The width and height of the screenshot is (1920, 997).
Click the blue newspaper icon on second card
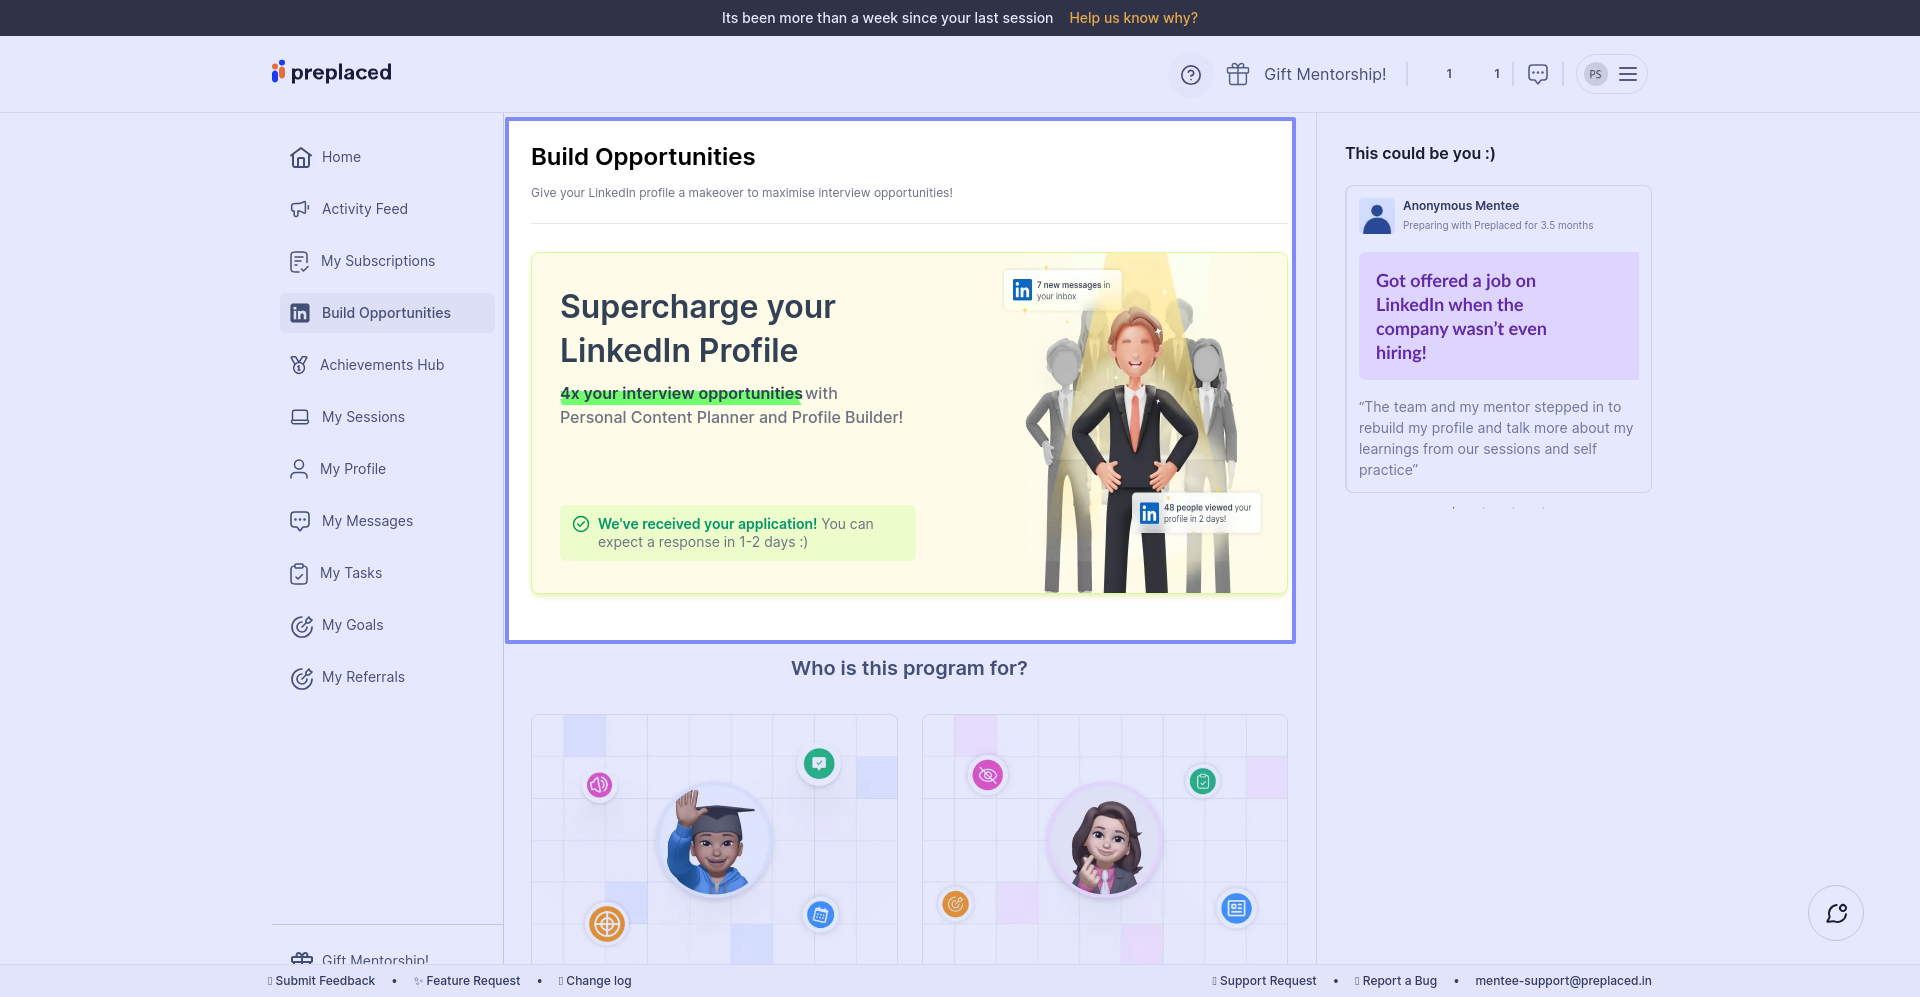pyautogui.click(x=1237, y=908)
